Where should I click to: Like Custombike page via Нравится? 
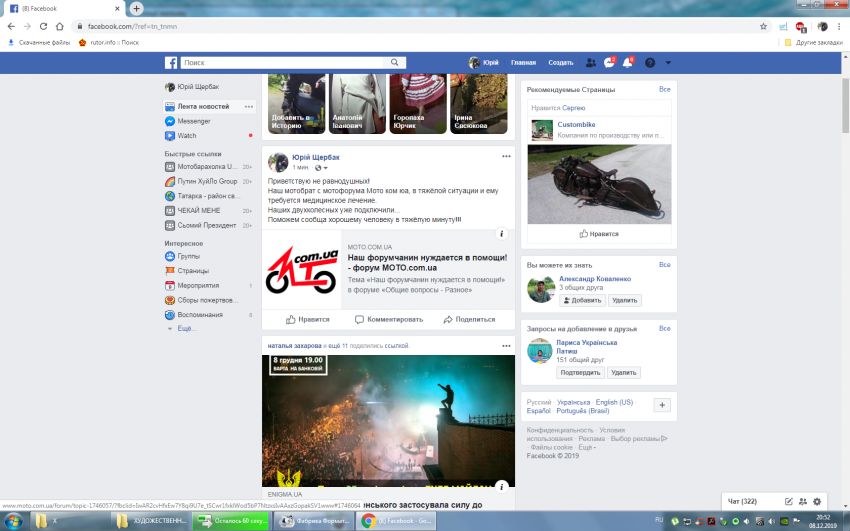click(599, 234)
